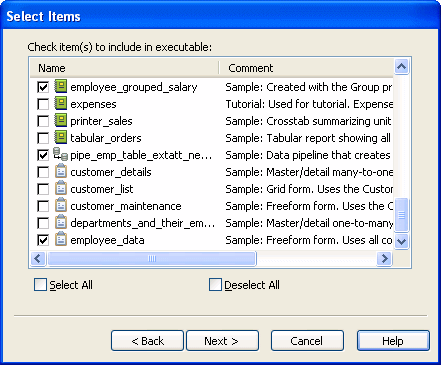Click the customer_details form icon
Viewport: 441px width, 365px height.
click(x=61, y=171)
